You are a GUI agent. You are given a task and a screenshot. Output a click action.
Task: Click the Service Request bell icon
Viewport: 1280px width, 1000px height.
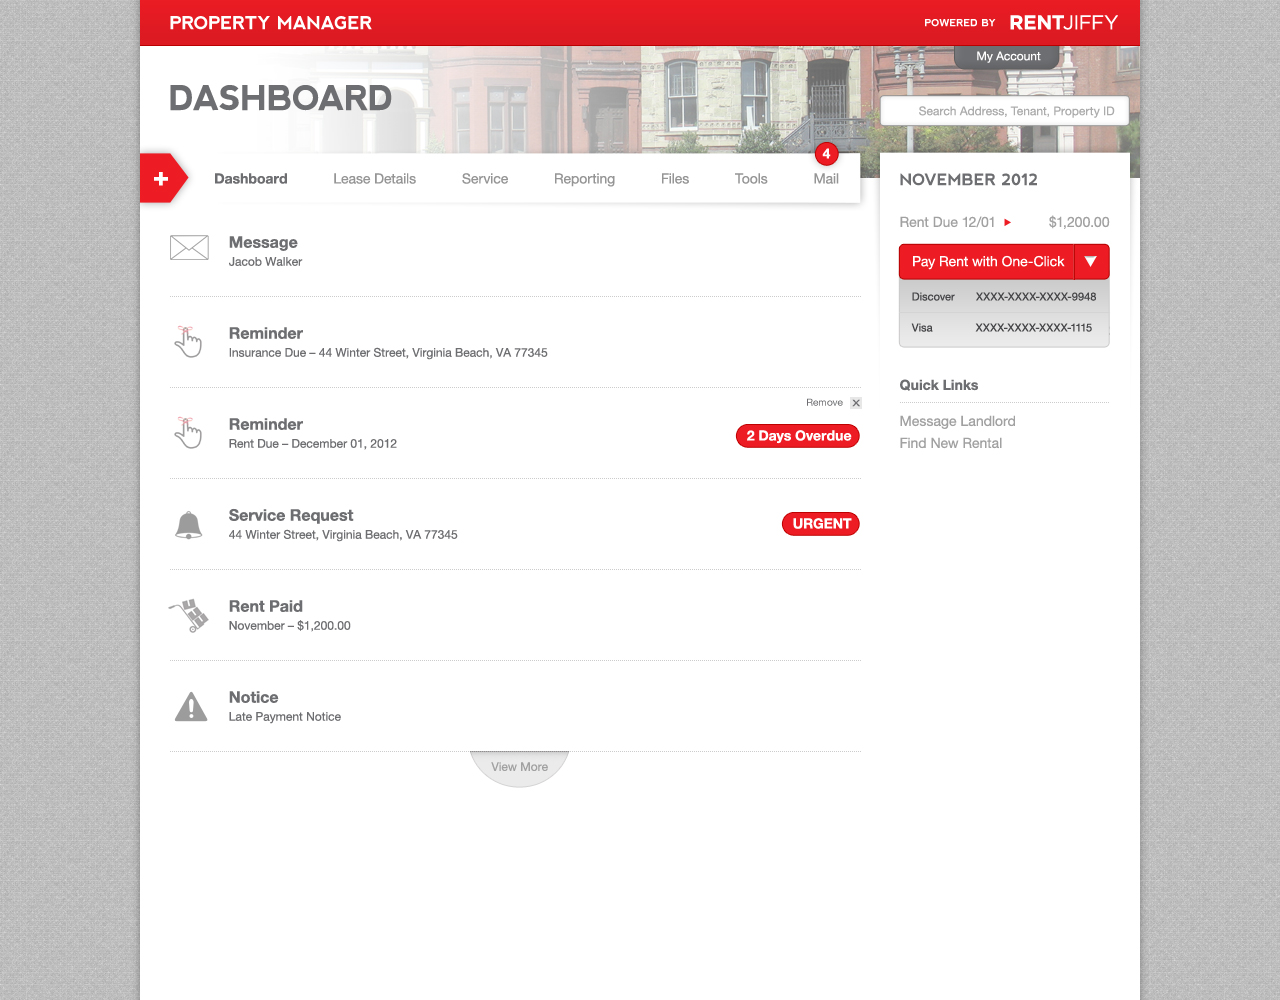point(190,523)
